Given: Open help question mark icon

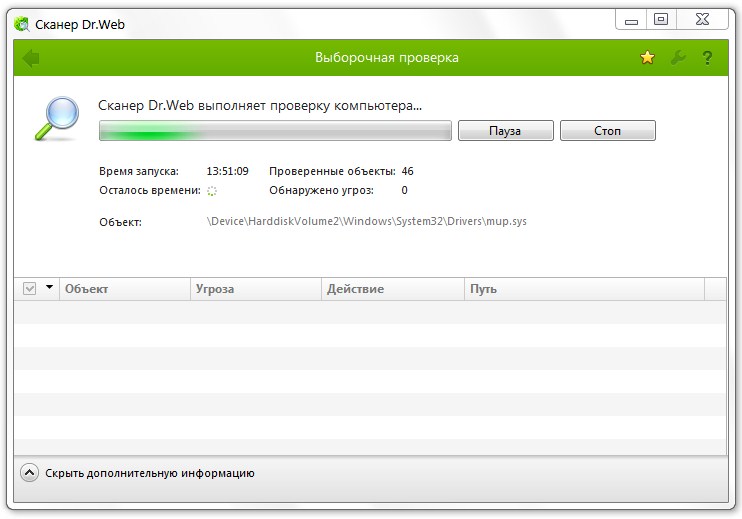Looking at the screenshot, I should [707, 58].
